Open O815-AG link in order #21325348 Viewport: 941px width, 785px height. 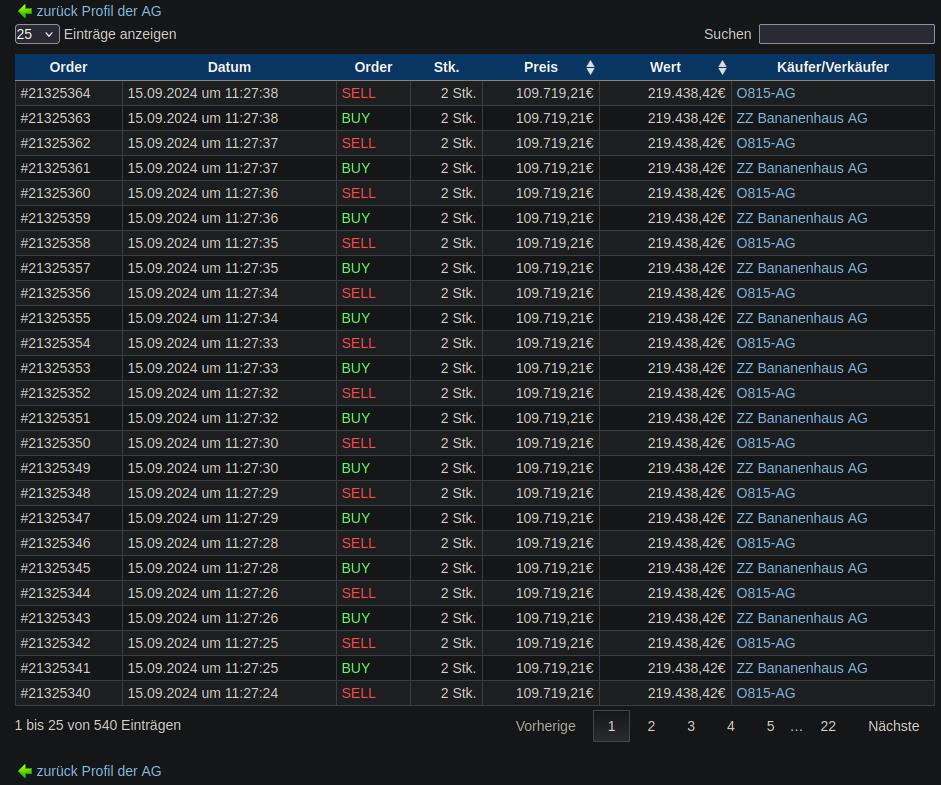(x=766, y=493)
